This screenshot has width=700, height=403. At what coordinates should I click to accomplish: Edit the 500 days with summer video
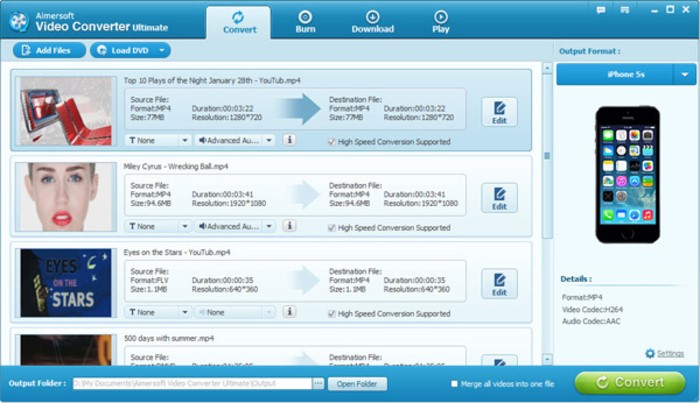[x=499, y=360]
